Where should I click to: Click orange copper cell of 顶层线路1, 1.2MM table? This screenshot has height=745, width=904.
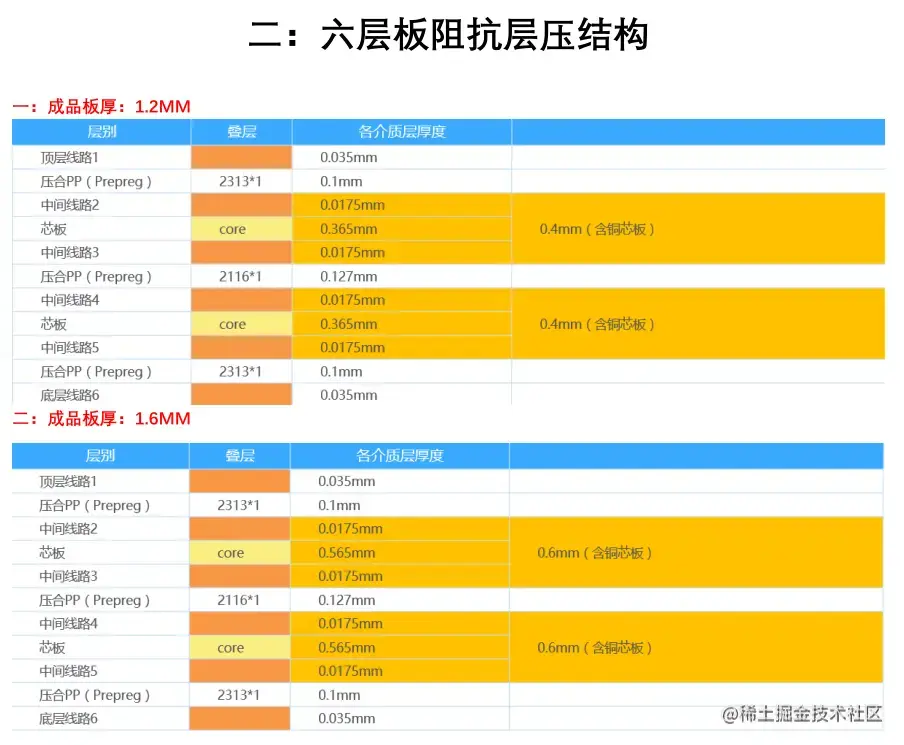(242, 157)
